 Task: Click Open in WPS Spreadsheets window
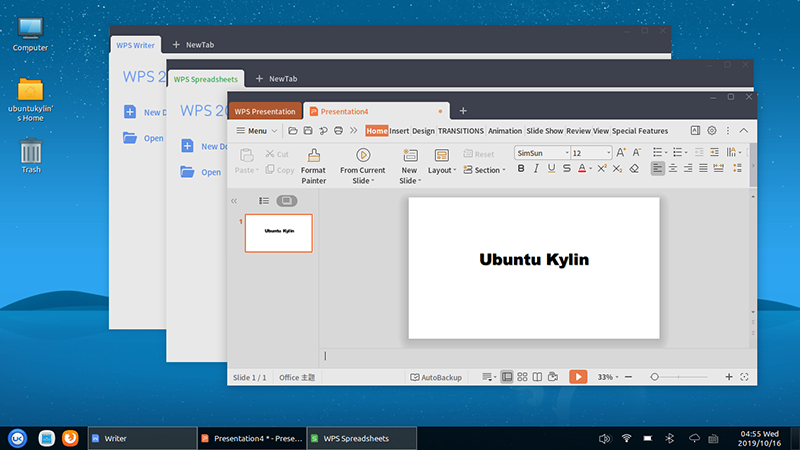click(x=201, y=172)
